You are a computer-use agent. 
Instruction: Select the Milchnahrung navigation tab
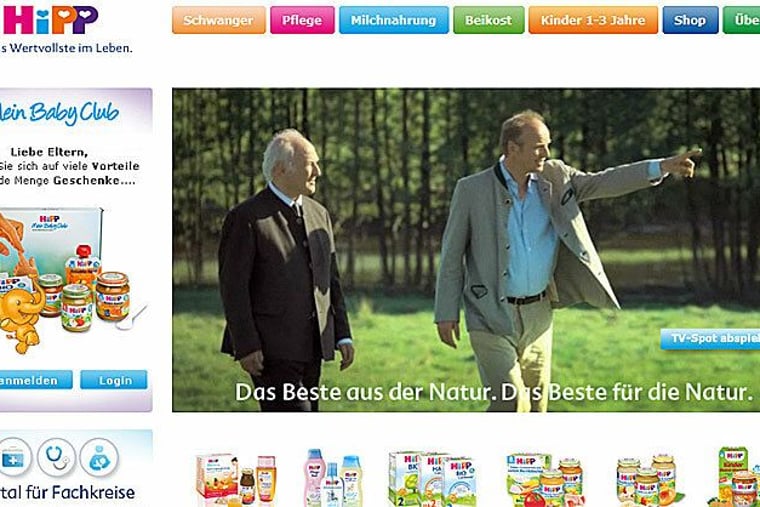(394, 20)
